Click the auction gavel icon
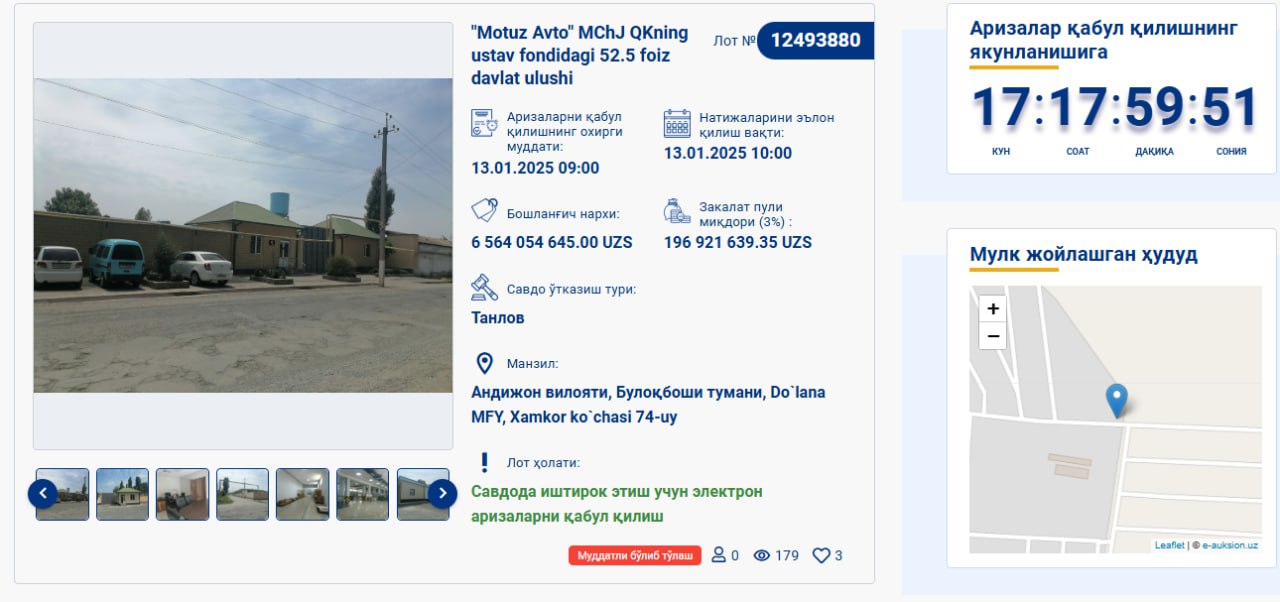This screenshot has height=602, width=1280. [485, 288]
